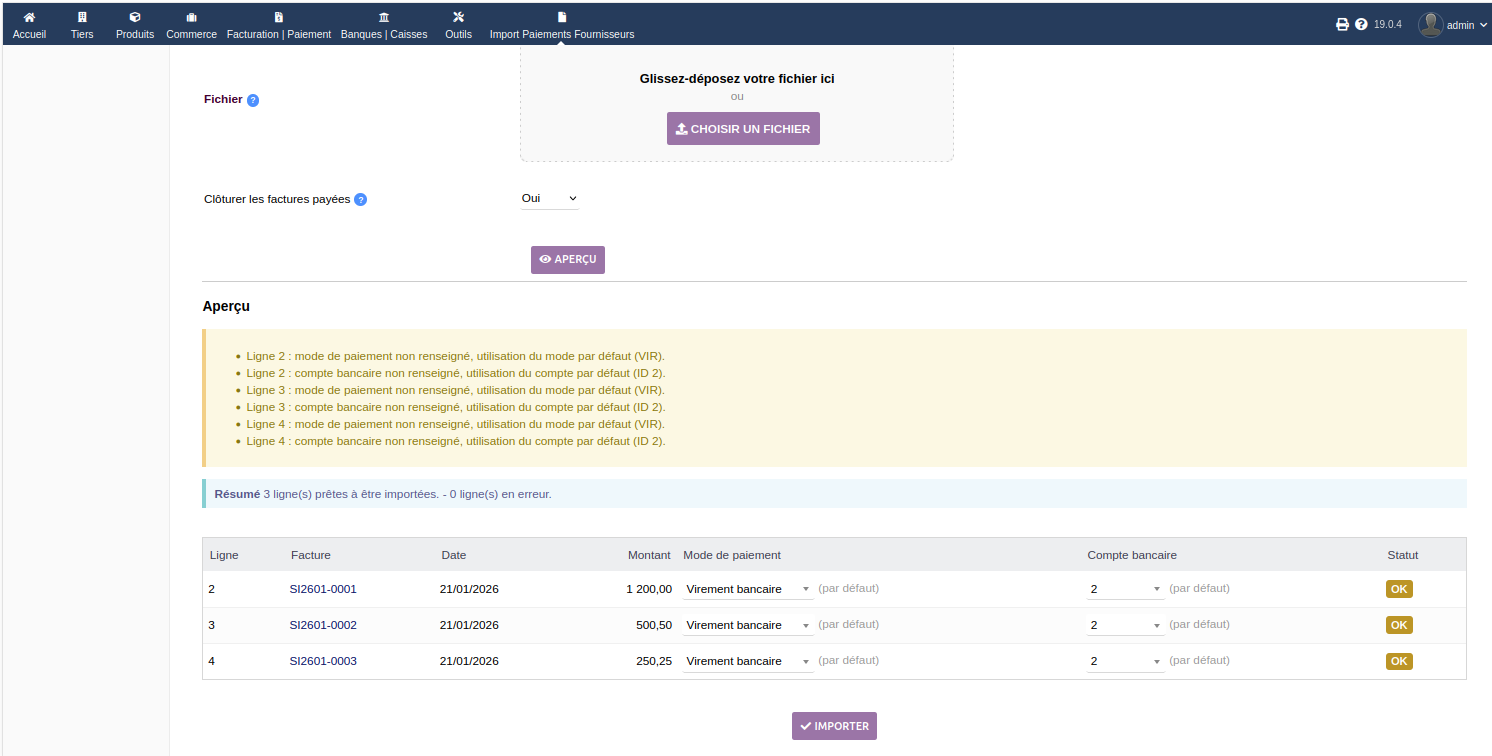
Task: Click the Choisir un fichier button
Action: coord(743,129)
